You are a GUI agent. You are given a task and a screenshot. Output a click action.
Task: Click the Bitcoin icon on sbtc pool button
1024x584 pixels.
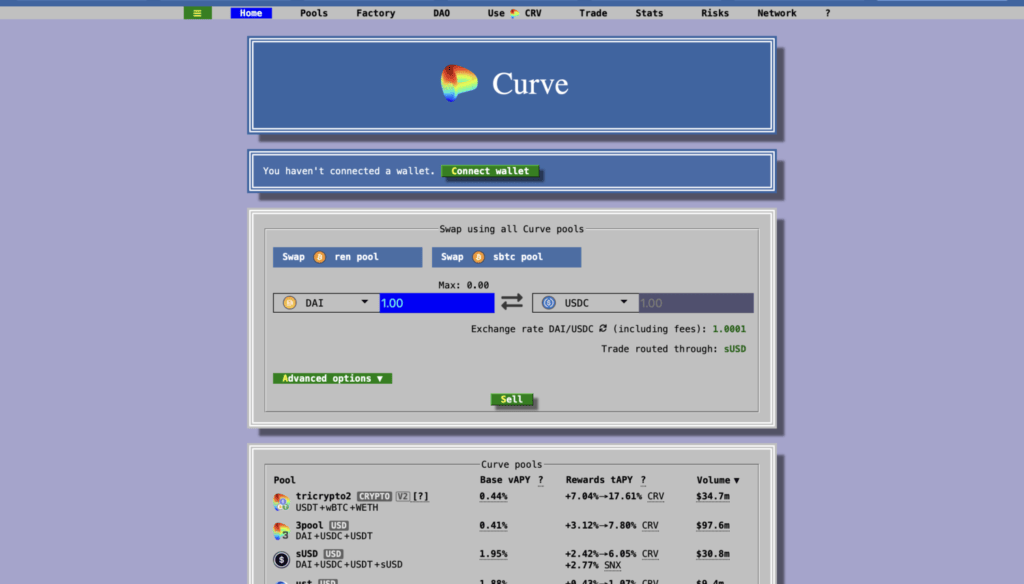pyautogui.click(x=478, y=257)
